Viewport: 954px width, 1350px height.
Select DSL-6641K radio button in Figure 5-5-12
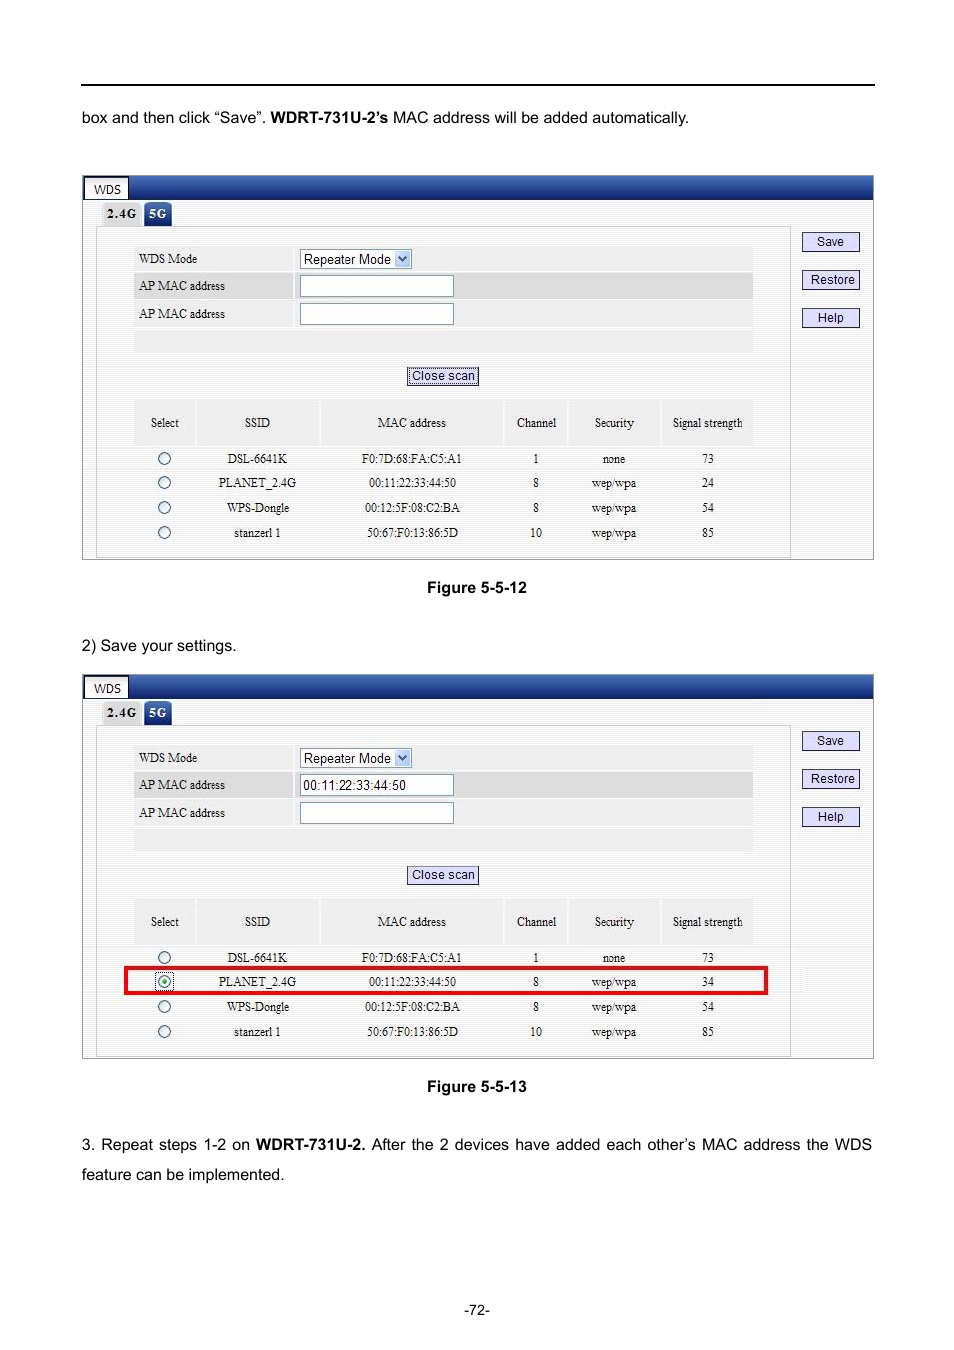pos(164,459)
